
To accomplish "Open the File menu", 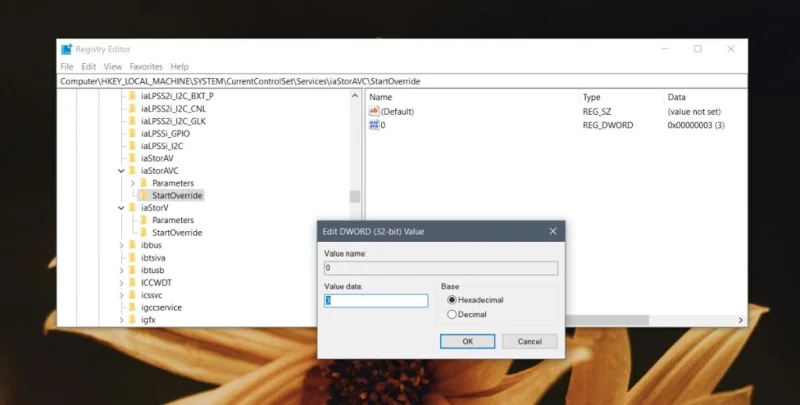I will pos(67,66).
